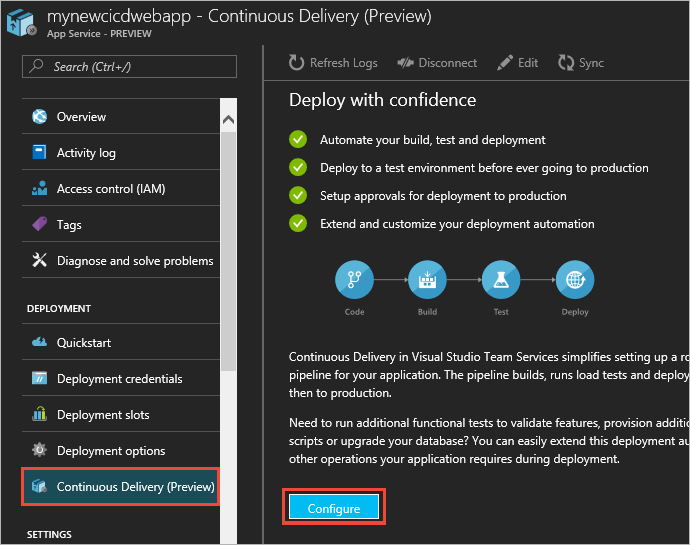Click green check next to Automate your build
Screen dimensions: 690x545
298,140
